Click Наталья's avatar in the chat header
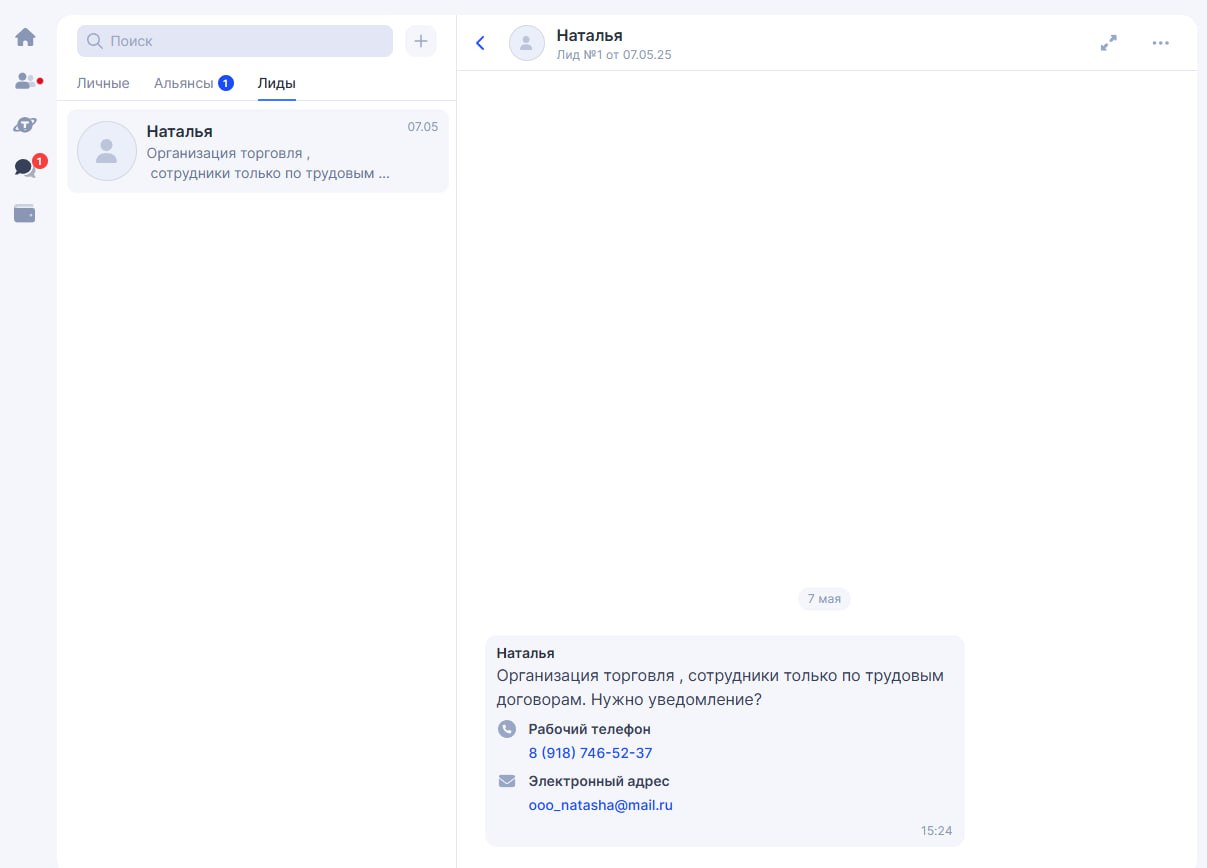Screen dimensions: 1207x868 point(527,43)
